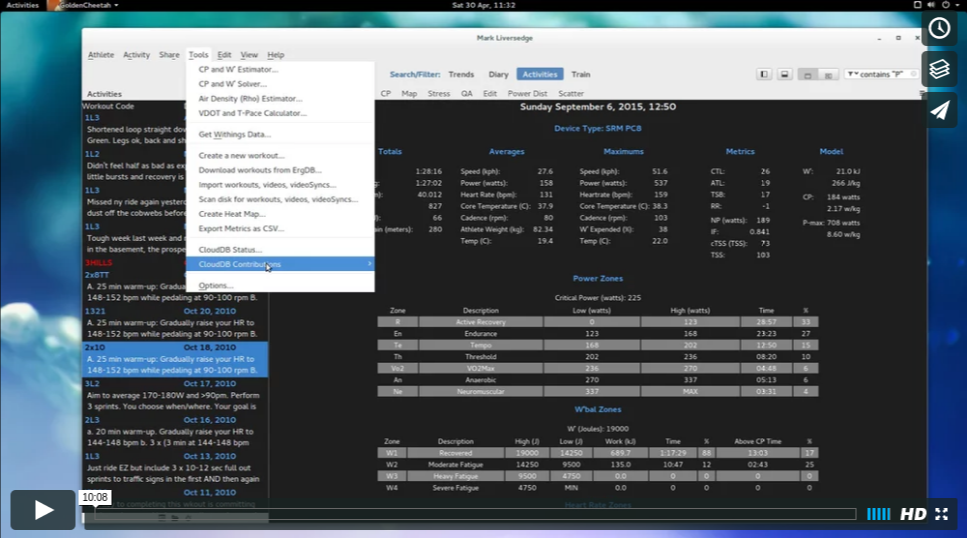Toggle HD video quality
The image size is (967, 538).
(913, 514)
